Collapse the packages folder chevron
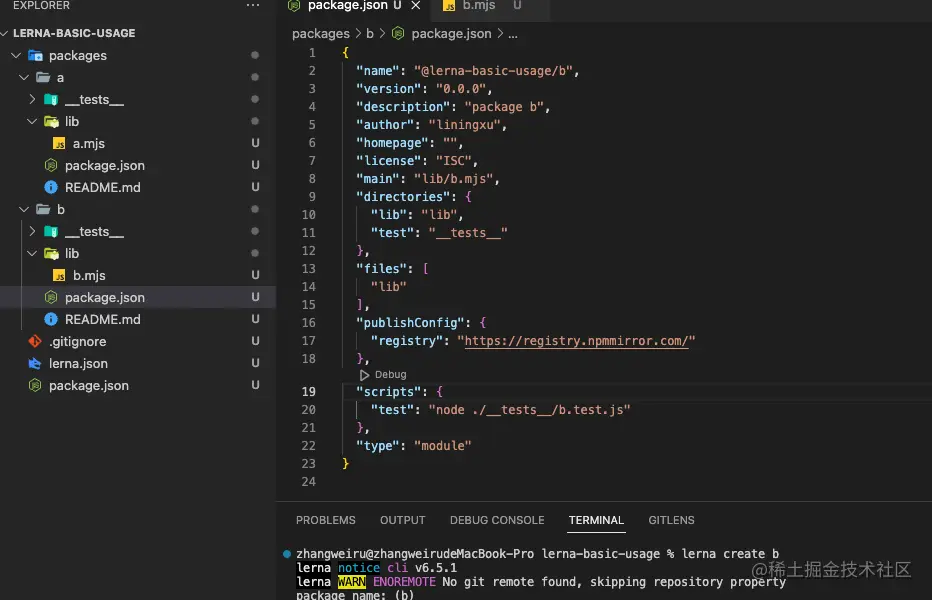The width and height of the screenshot is (932, 600). [16, 55]
